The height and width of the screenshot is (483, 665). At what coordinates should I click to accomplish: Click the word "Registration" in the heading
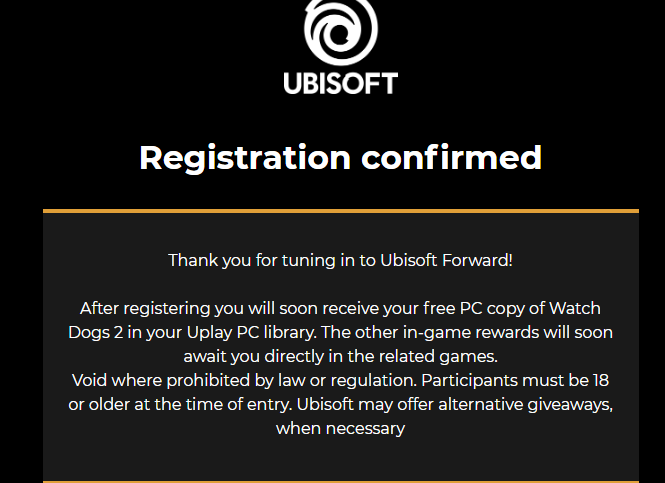coord(245,157)
